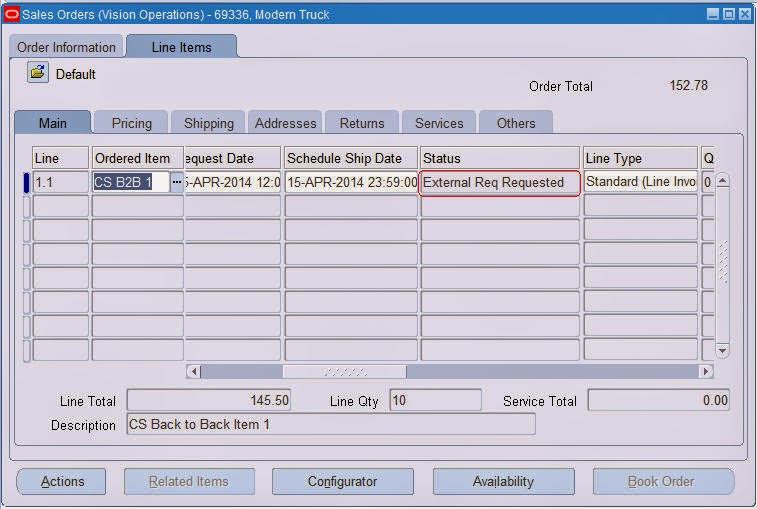Switch to the Order Information tab
757x509 pixels.
coord(66,47)
